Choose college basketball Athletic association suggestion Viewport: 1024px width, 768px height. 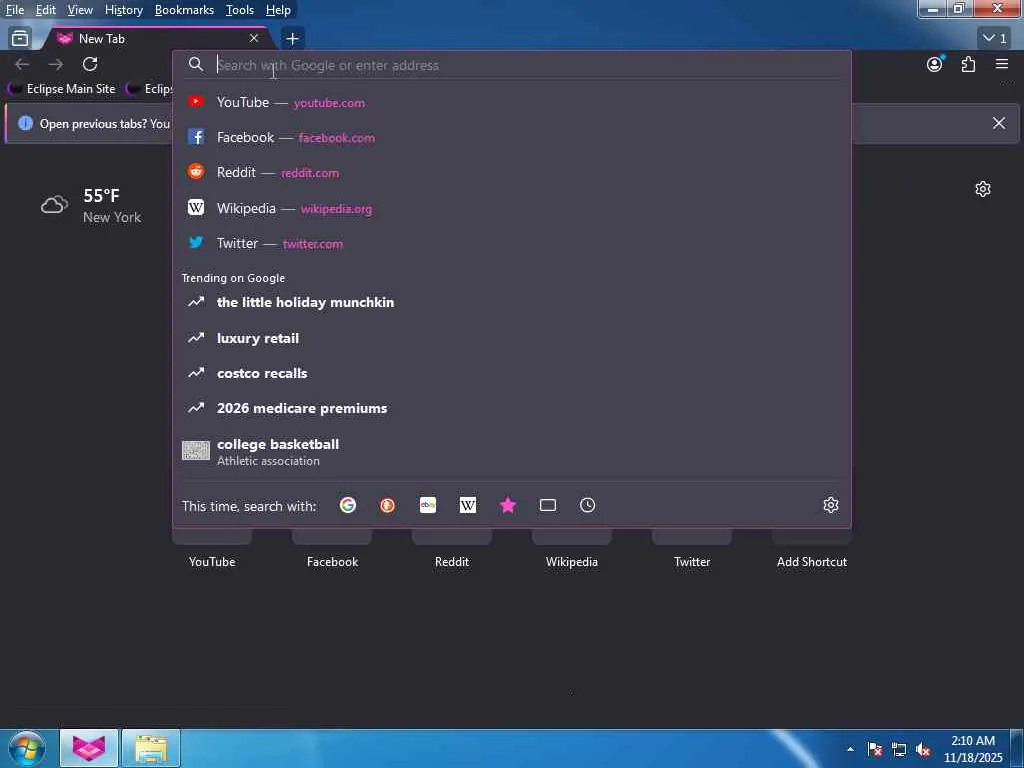point(511,452)
